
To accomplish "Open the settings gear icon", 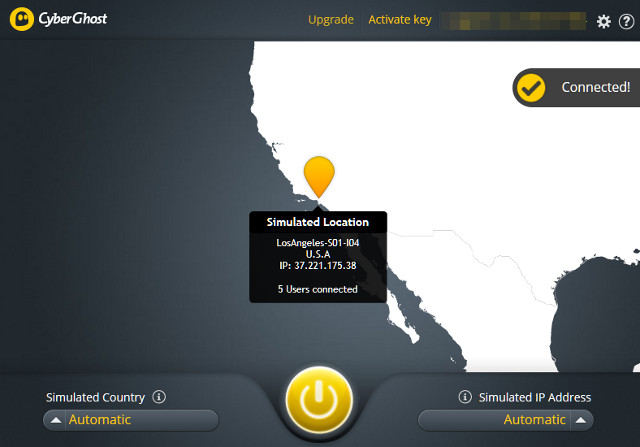I will tap(604, 21).
